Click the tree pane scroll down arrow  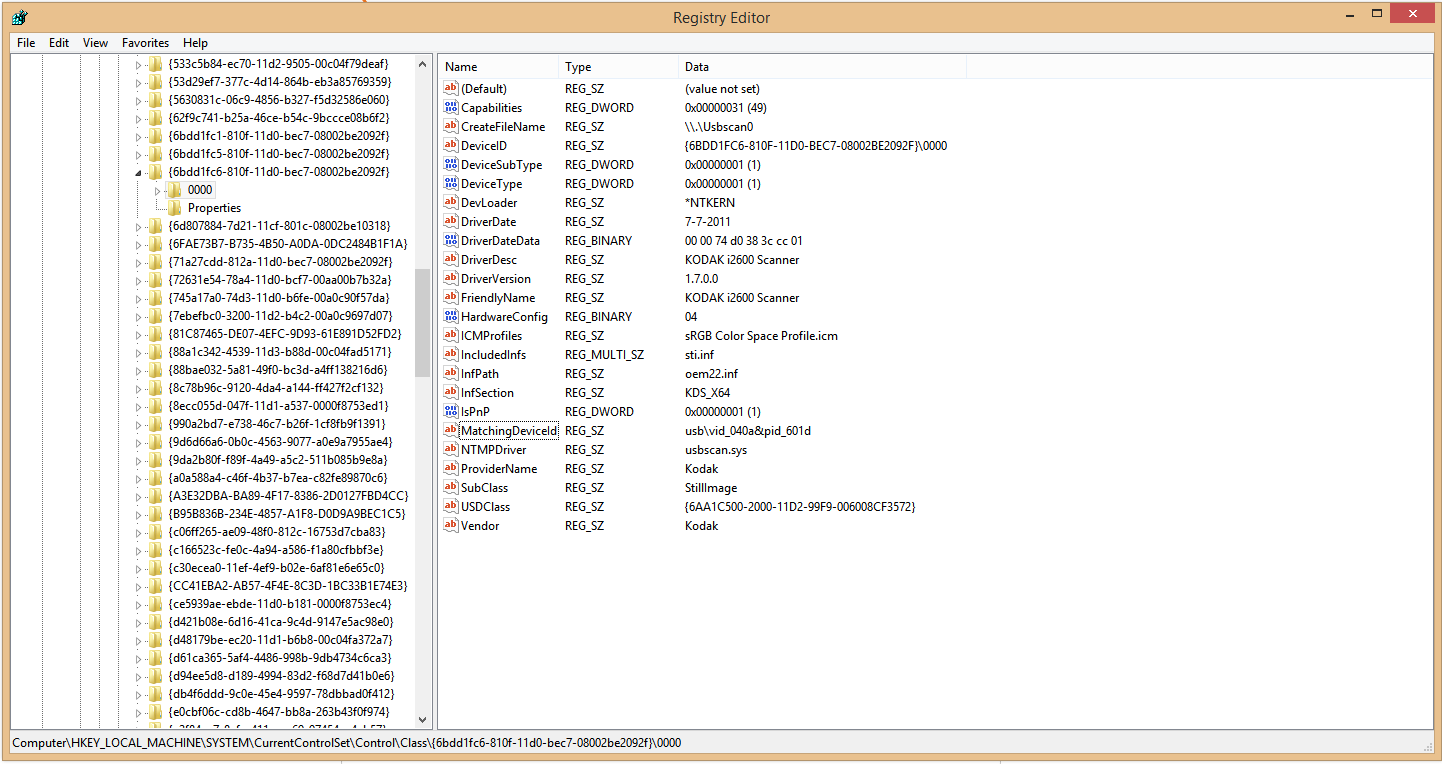click(x=422, y=720)
